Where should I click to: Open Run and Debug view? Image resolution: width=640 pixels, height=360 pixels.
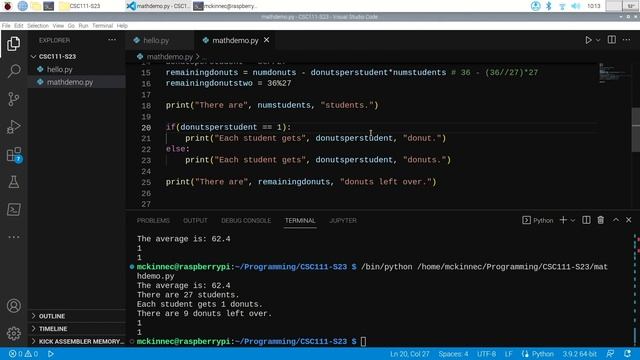[x=13, y=127]
